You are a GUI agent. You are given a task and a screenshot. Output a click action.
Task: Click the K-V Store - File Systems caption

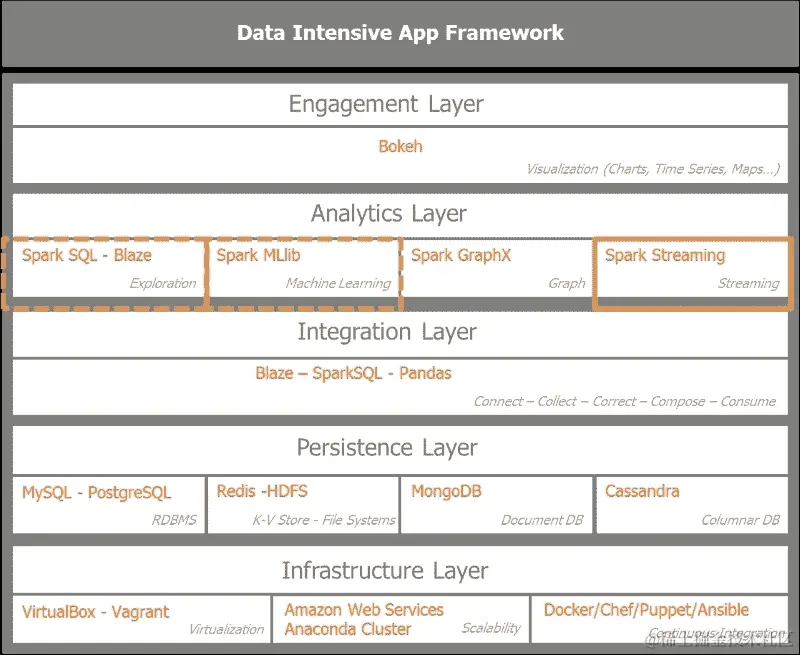click(x=324, y=520)
